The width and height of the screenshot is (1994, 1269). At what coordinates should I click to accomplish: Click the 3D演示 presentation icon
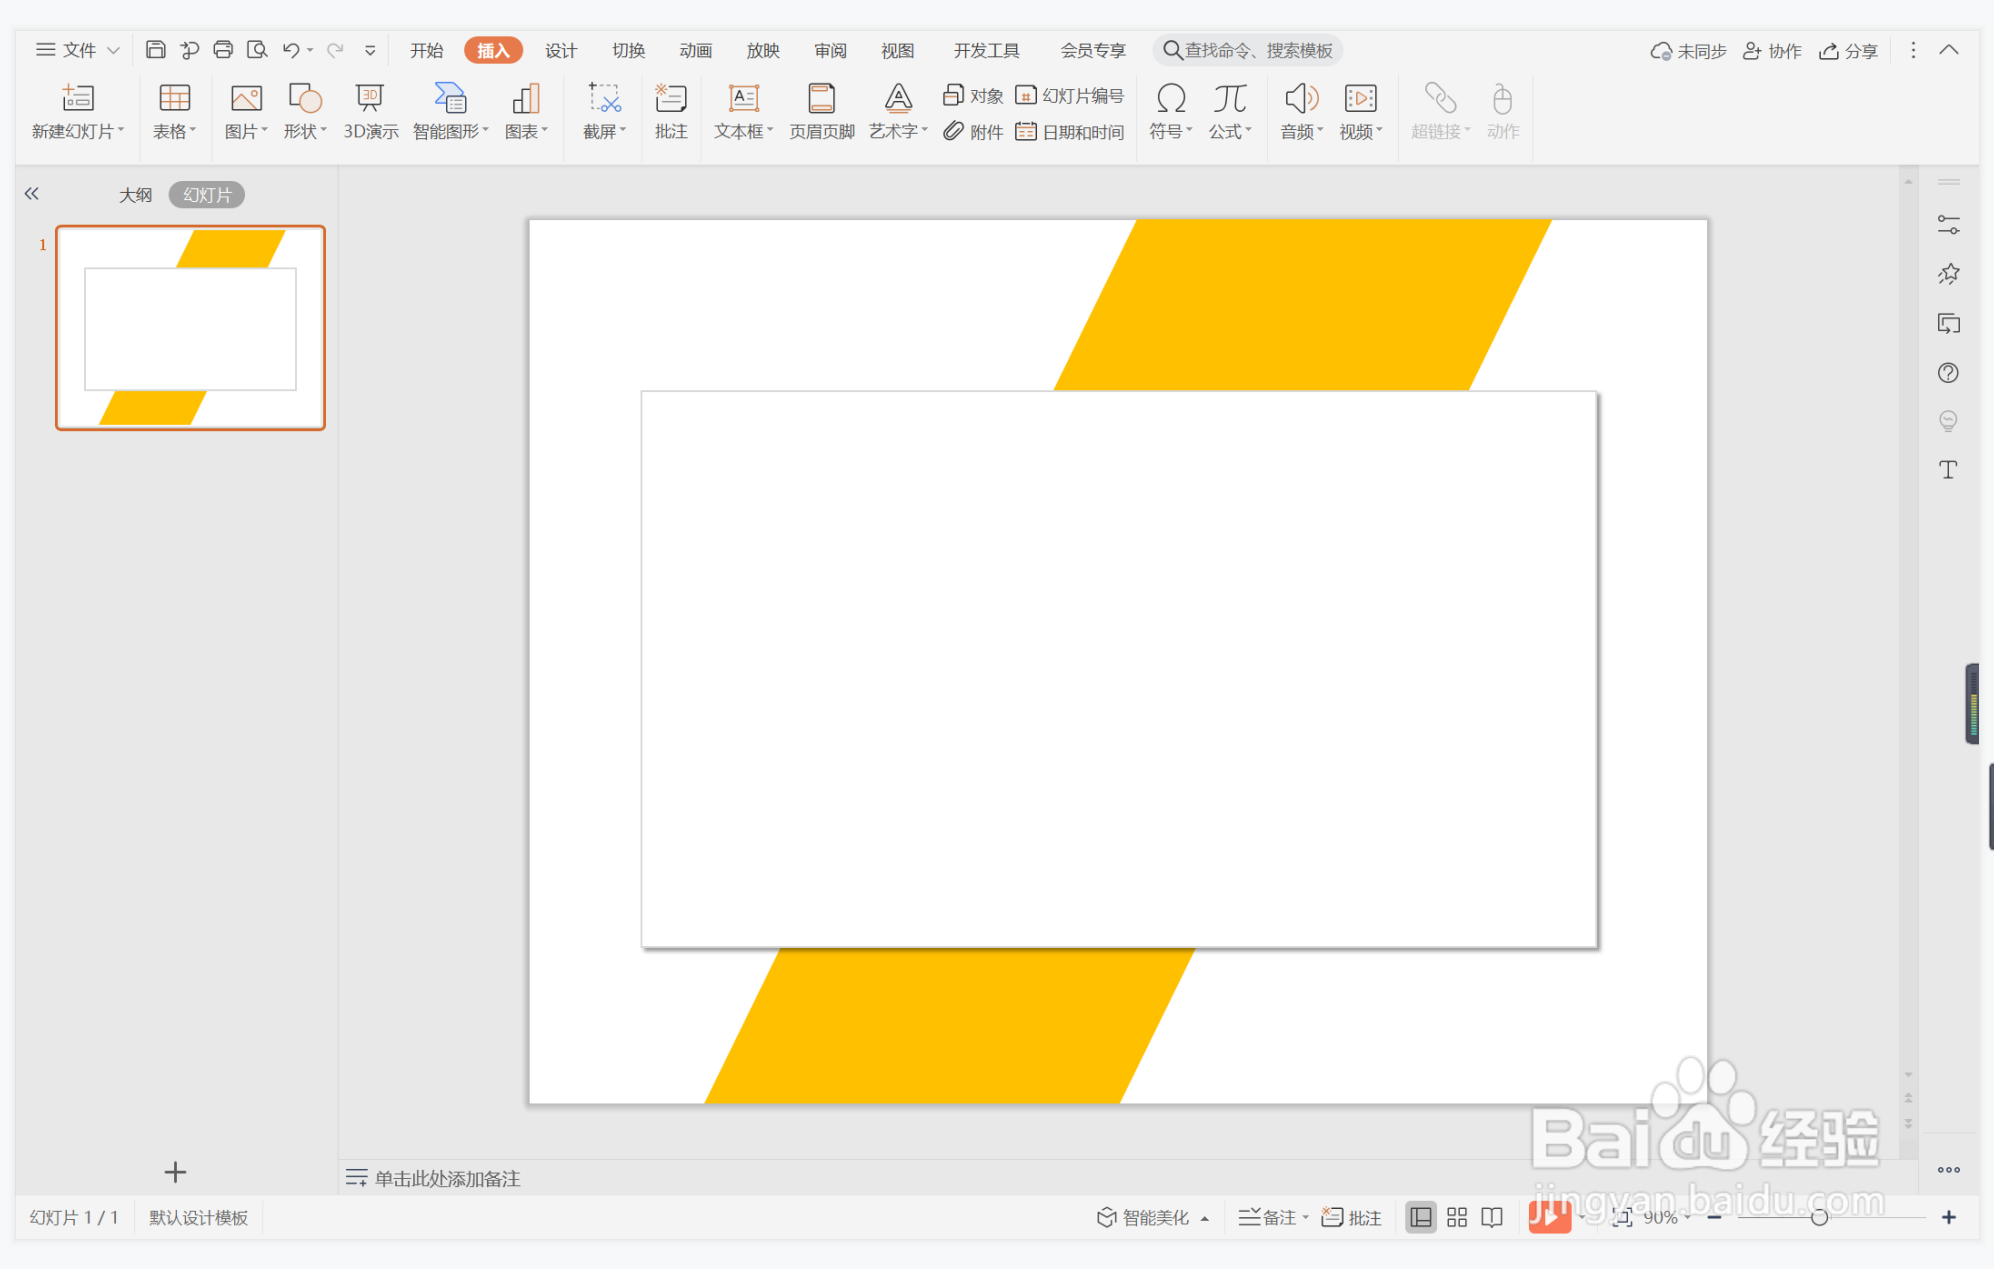coord(370,110)
